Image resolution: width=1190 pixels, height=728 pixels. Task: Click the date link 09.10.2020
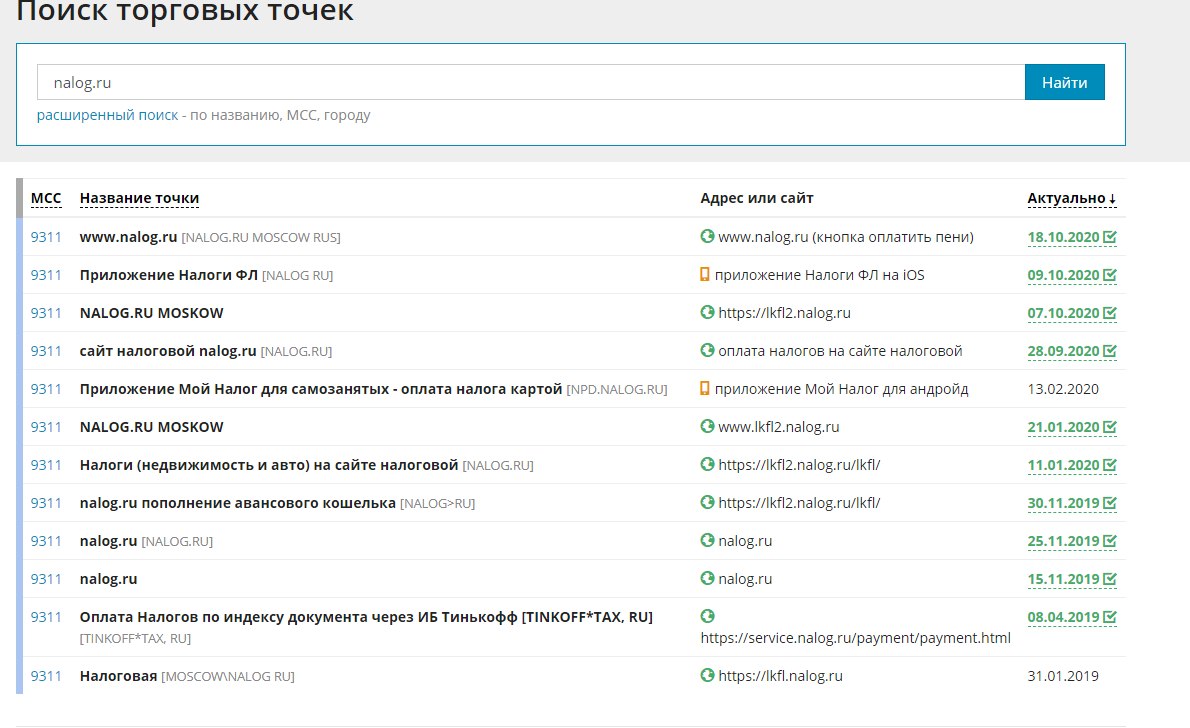[x=1063, y=275]
